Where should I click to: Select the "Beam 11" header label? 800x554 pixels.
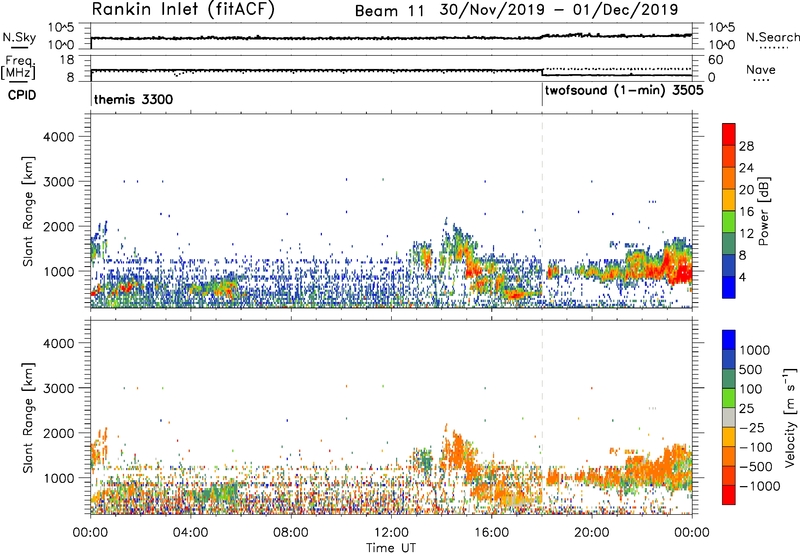pyautogui.click(x=390, y=11)
